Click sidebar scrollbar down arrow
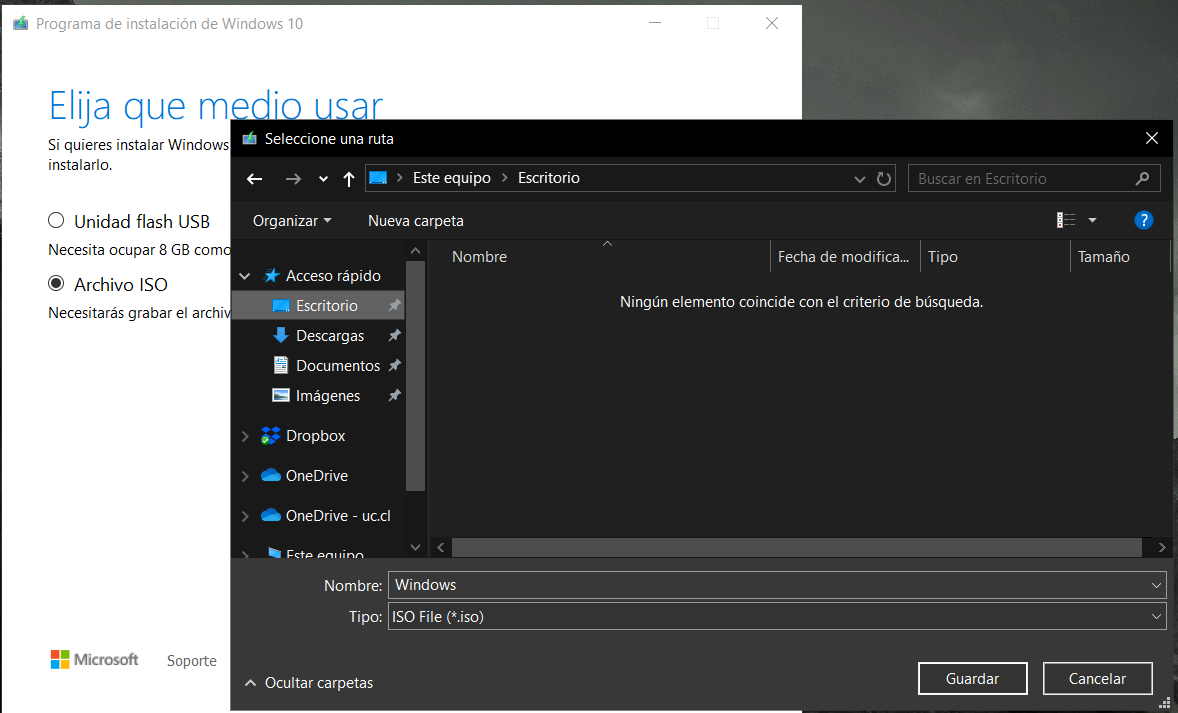Image resolution: width=1178 pixels, height=713 pixels. (x=415, y=547)
